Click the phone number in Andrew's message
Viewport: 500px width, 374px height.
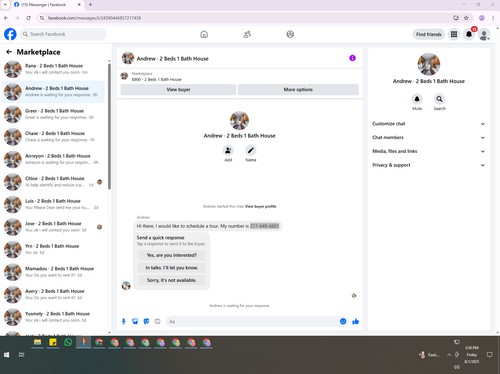coord(265,226)
